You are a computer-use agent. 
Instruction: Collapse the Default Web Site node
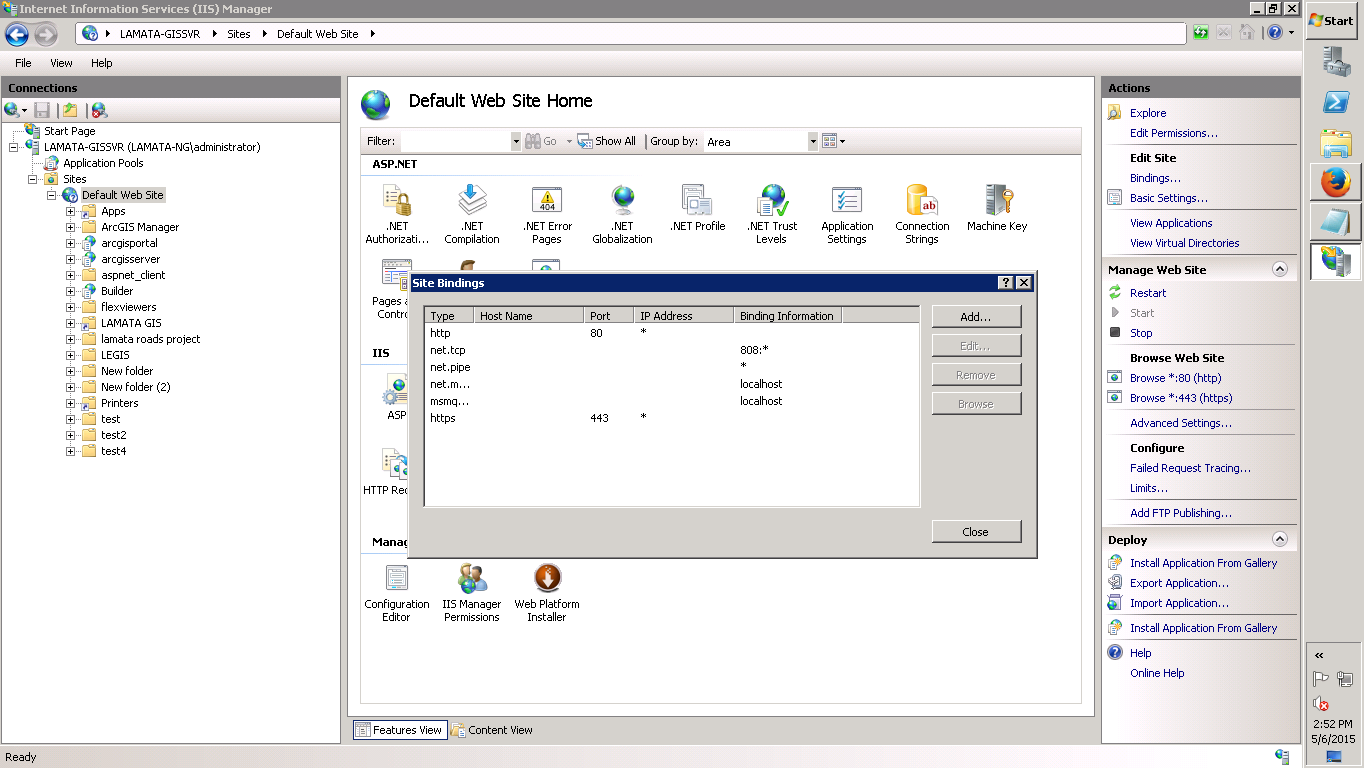point(52,195)
